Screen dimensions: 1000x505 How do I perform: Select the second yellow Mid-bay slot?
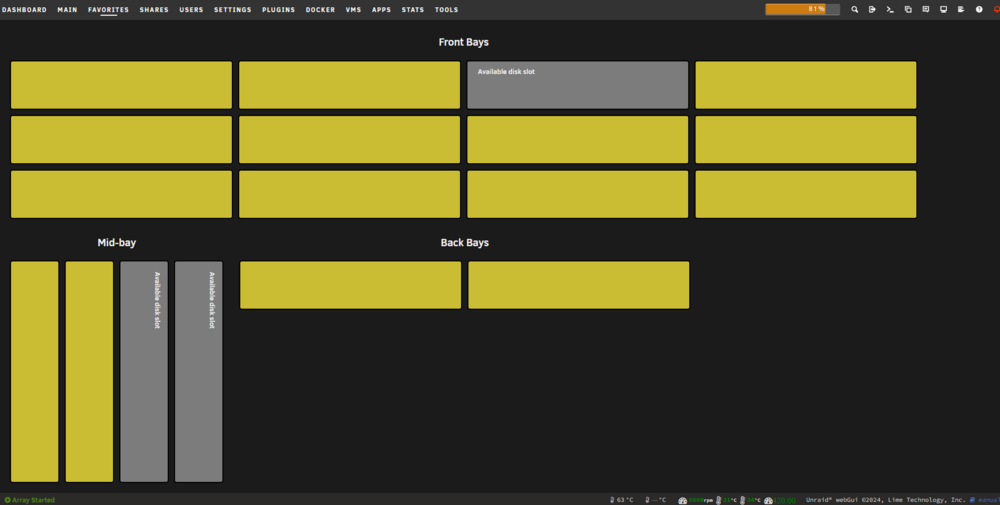point(89,372)
